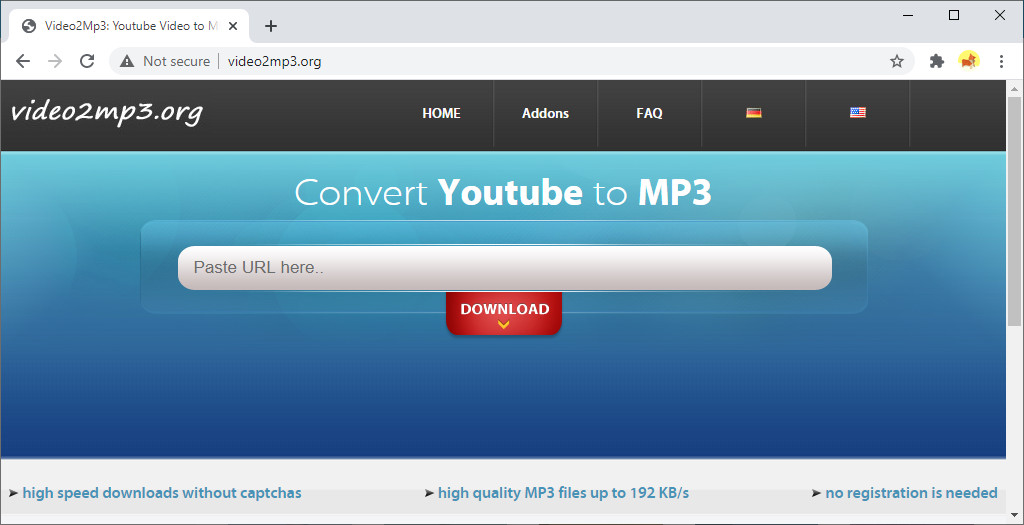Screen dimensions: 1024x525
Task: Click 'no registration is needed' text
Action: (x=911, y=493)
